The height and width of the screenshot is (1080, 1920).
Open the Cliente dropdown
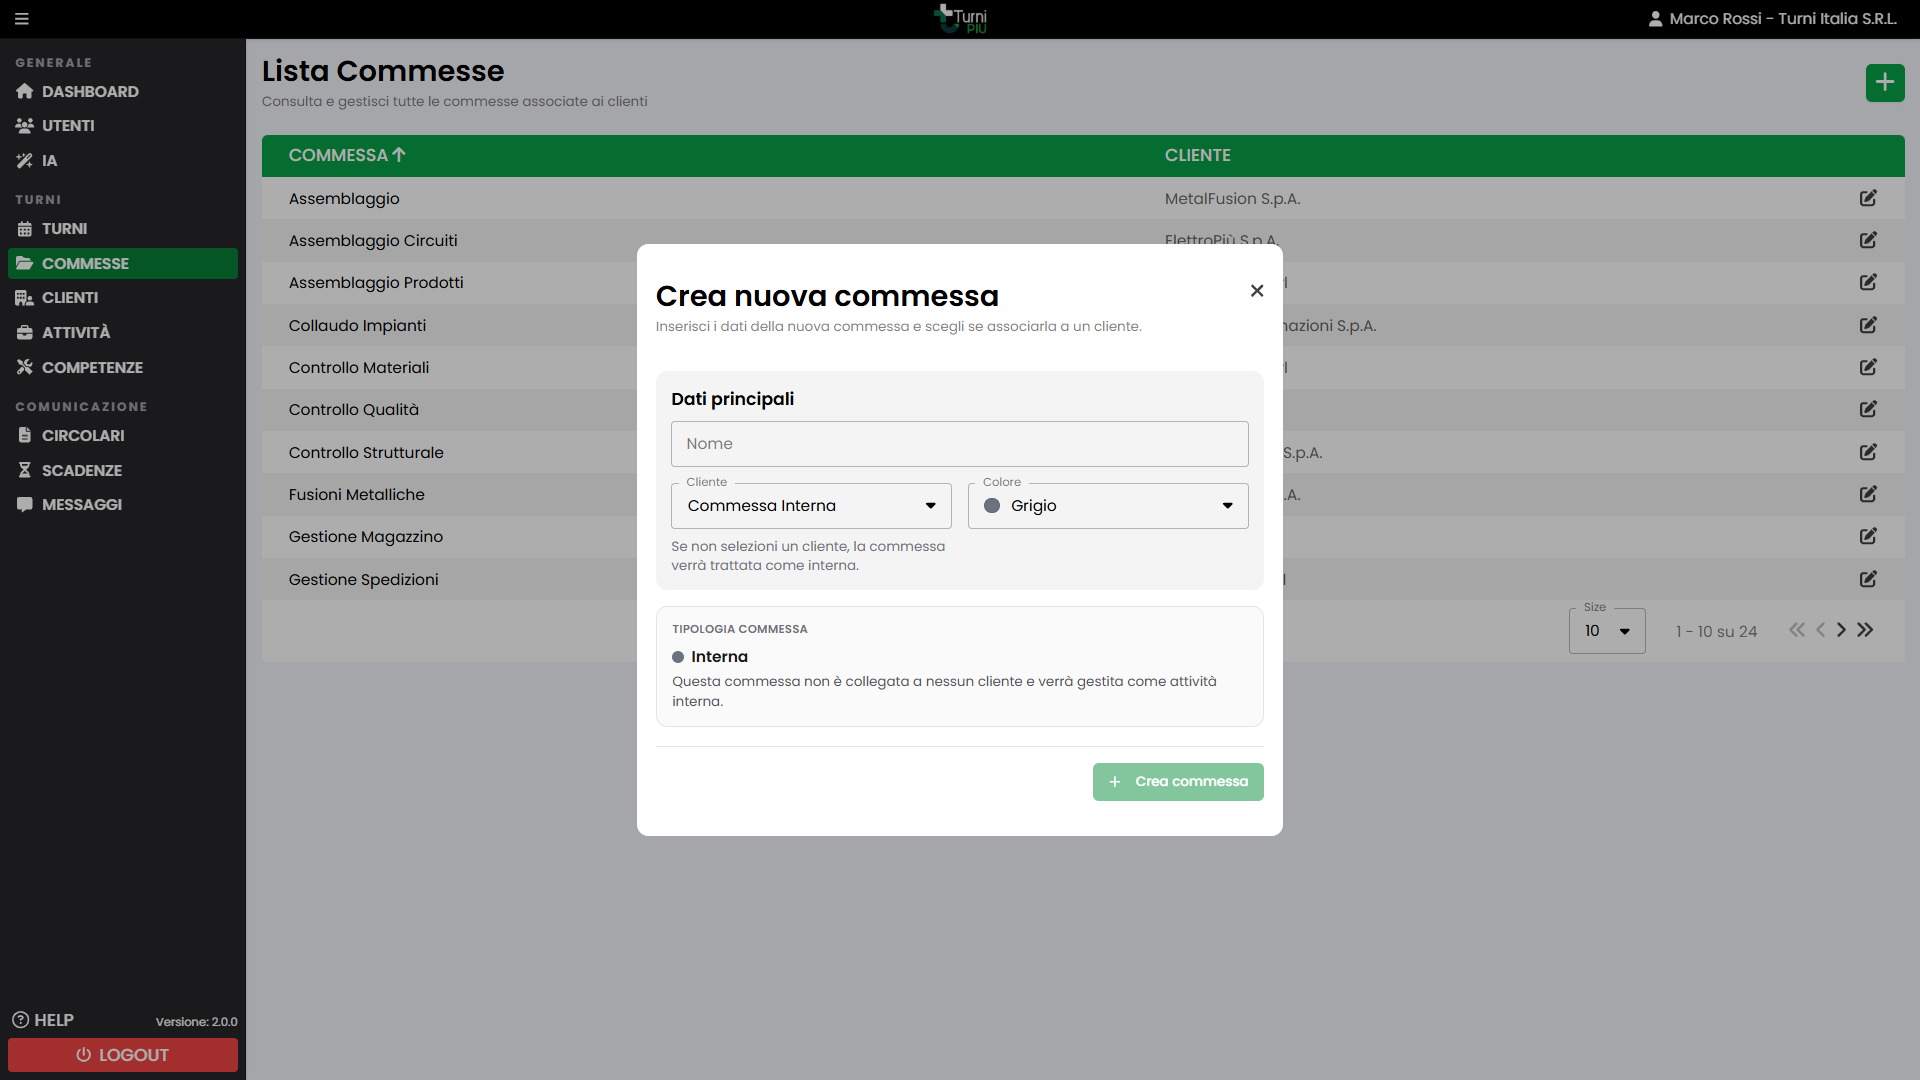[811, 506]
